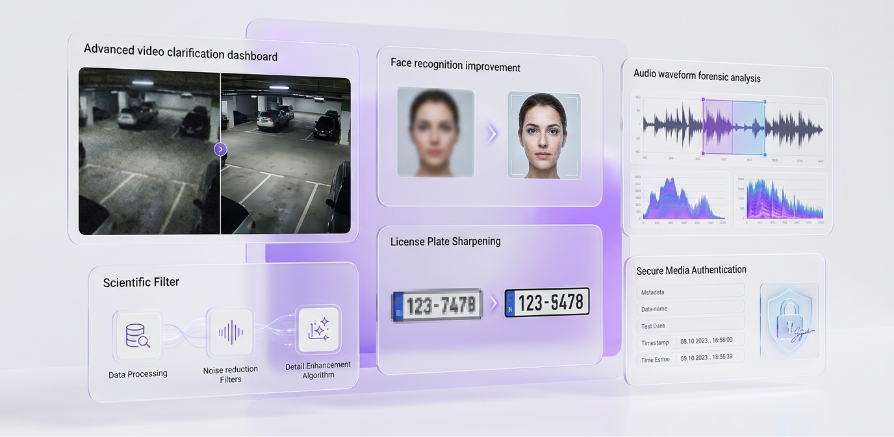This screenshot has height=437, width=894.
Task: Click the highlighted audio waveform selection region
Action: tap(734, 127)
